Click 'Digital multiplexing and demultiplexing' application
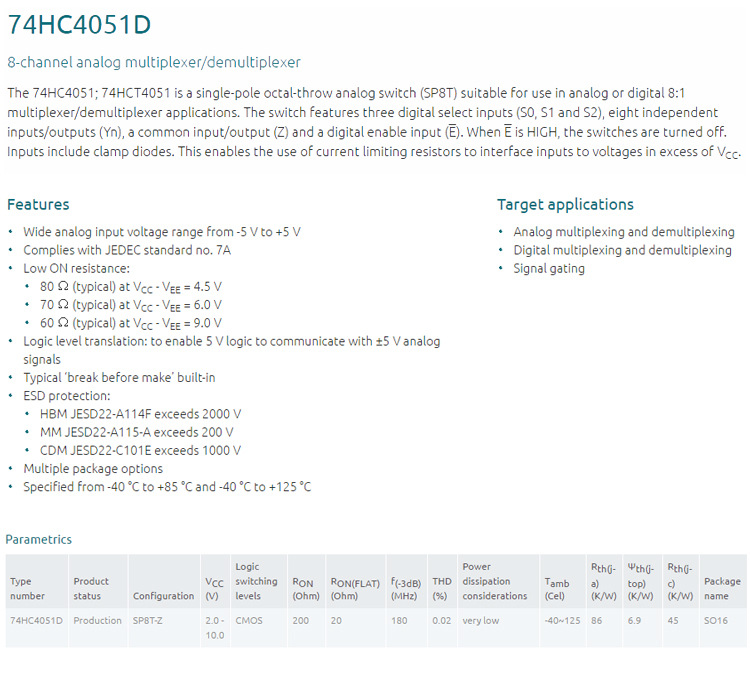 point(623,250)
